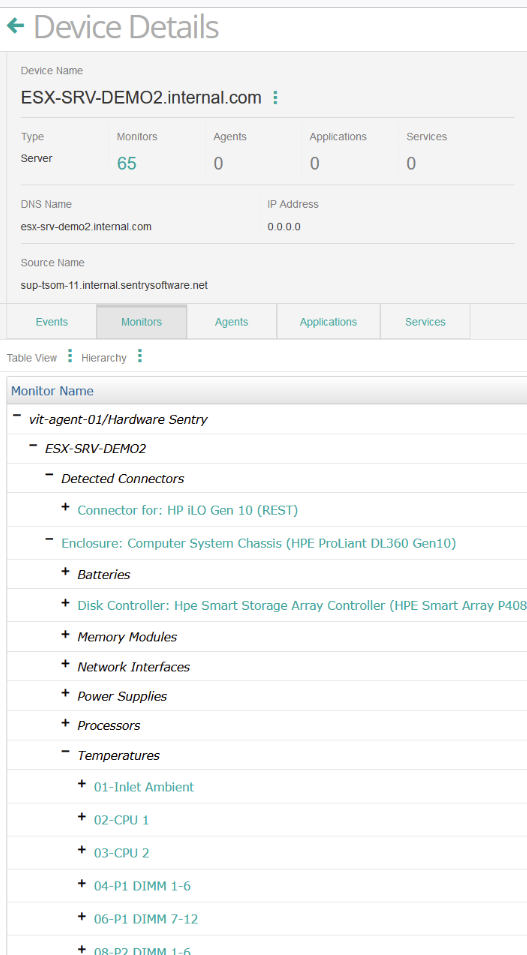Click the Agents count 0
Screen dimensions: 527x955
(218, 164)
